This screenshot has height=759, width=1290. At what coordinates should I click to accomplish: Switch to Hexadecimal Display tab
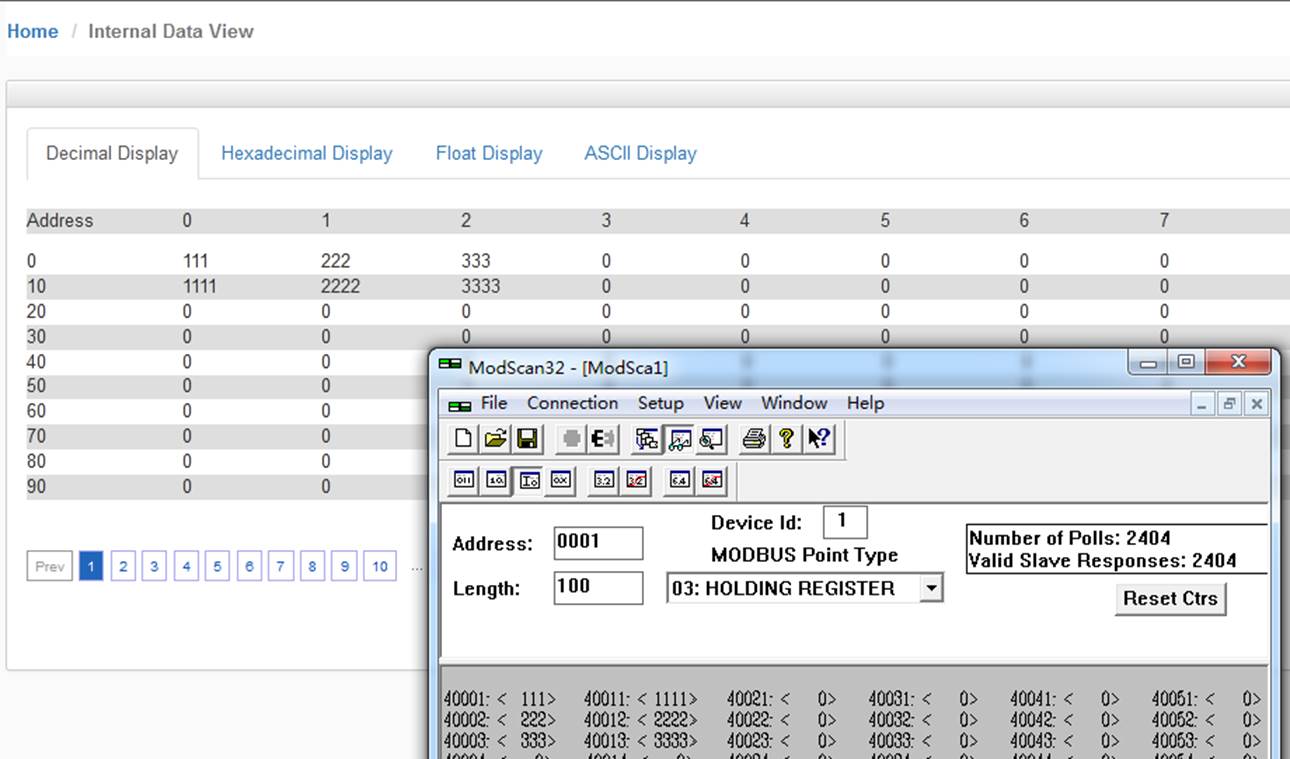coord(307,153)
